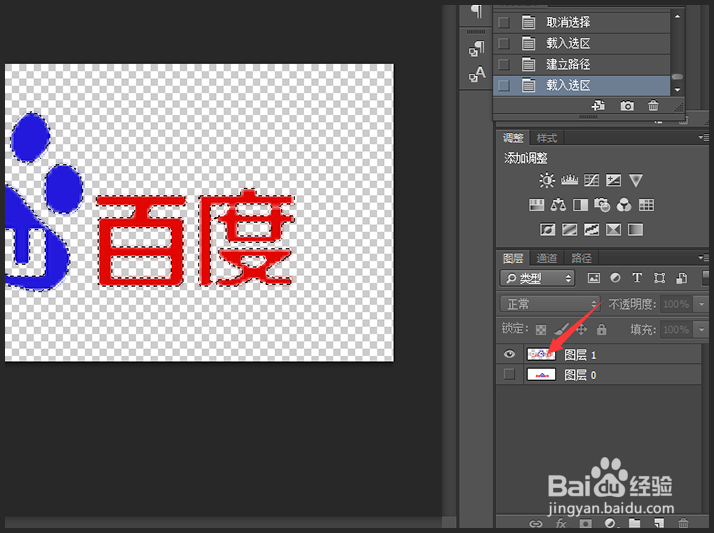Screen dimensions: 714x533
Task: Add an Invert adjustment layer
Action: click(547, 229)
